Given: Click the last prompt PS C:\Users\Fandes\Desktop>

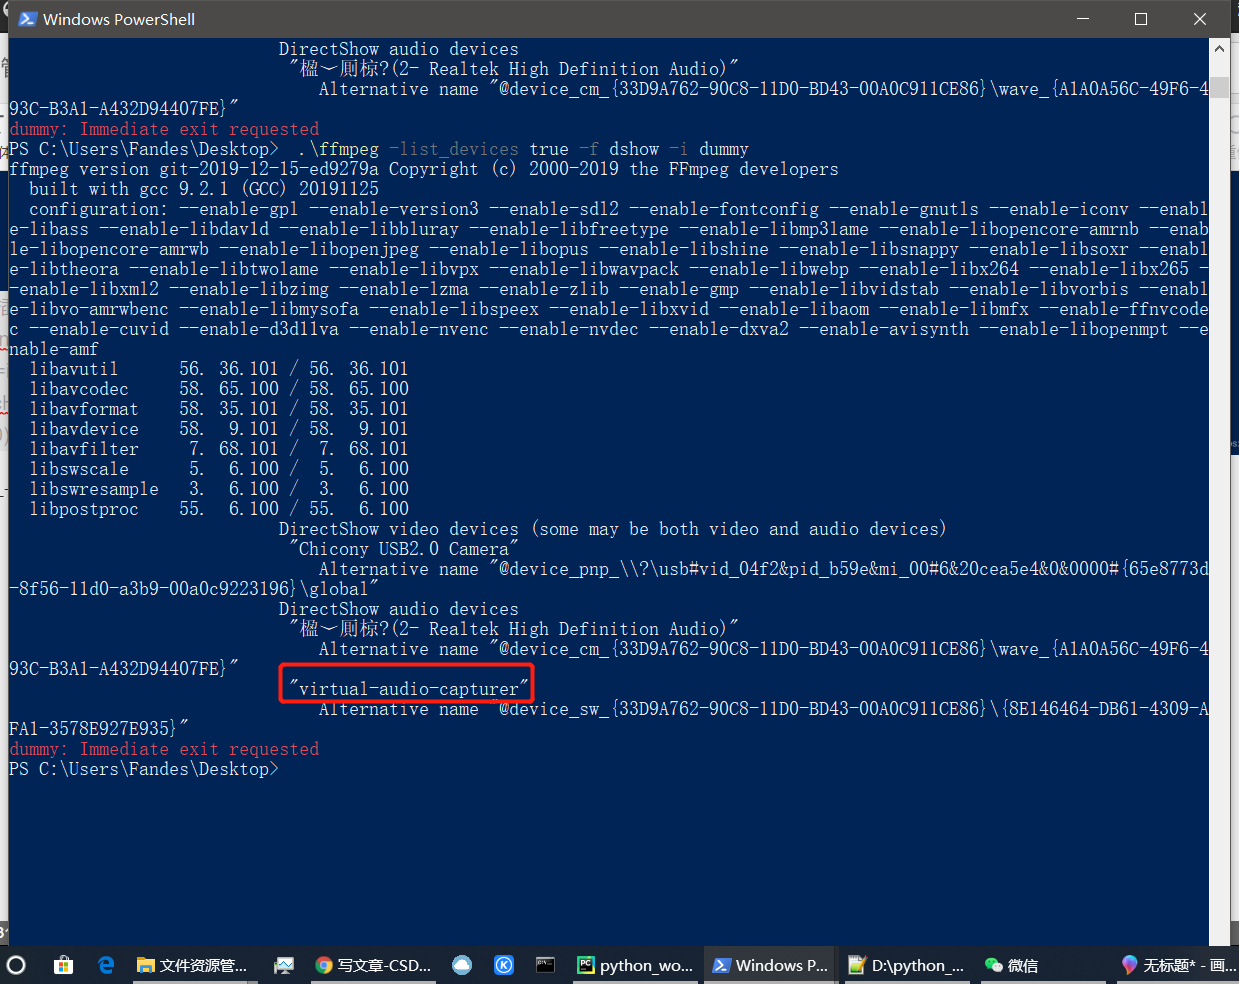Looking at the screenshot, I should (x=144, y=769).
